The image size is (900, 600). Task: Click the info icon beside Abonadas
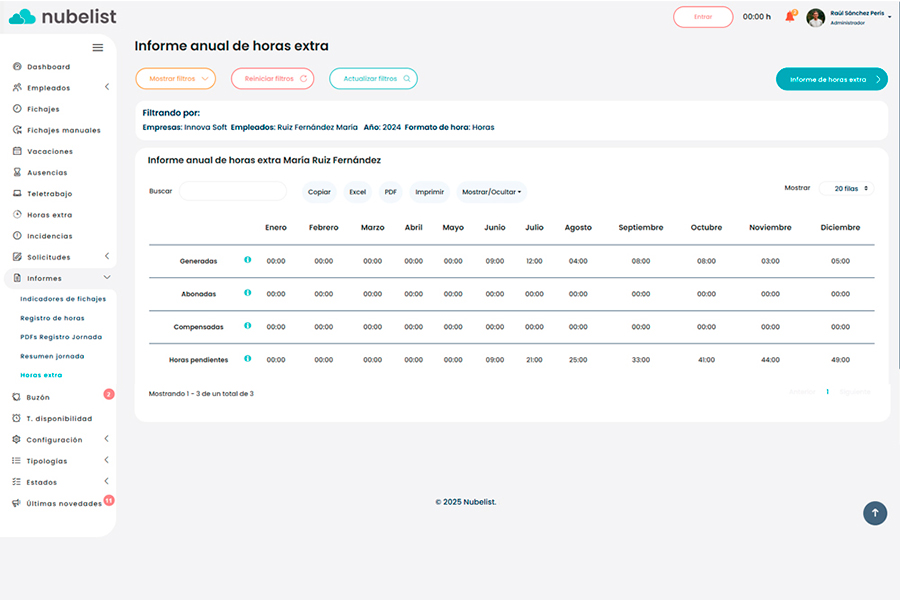click(247, 293)
